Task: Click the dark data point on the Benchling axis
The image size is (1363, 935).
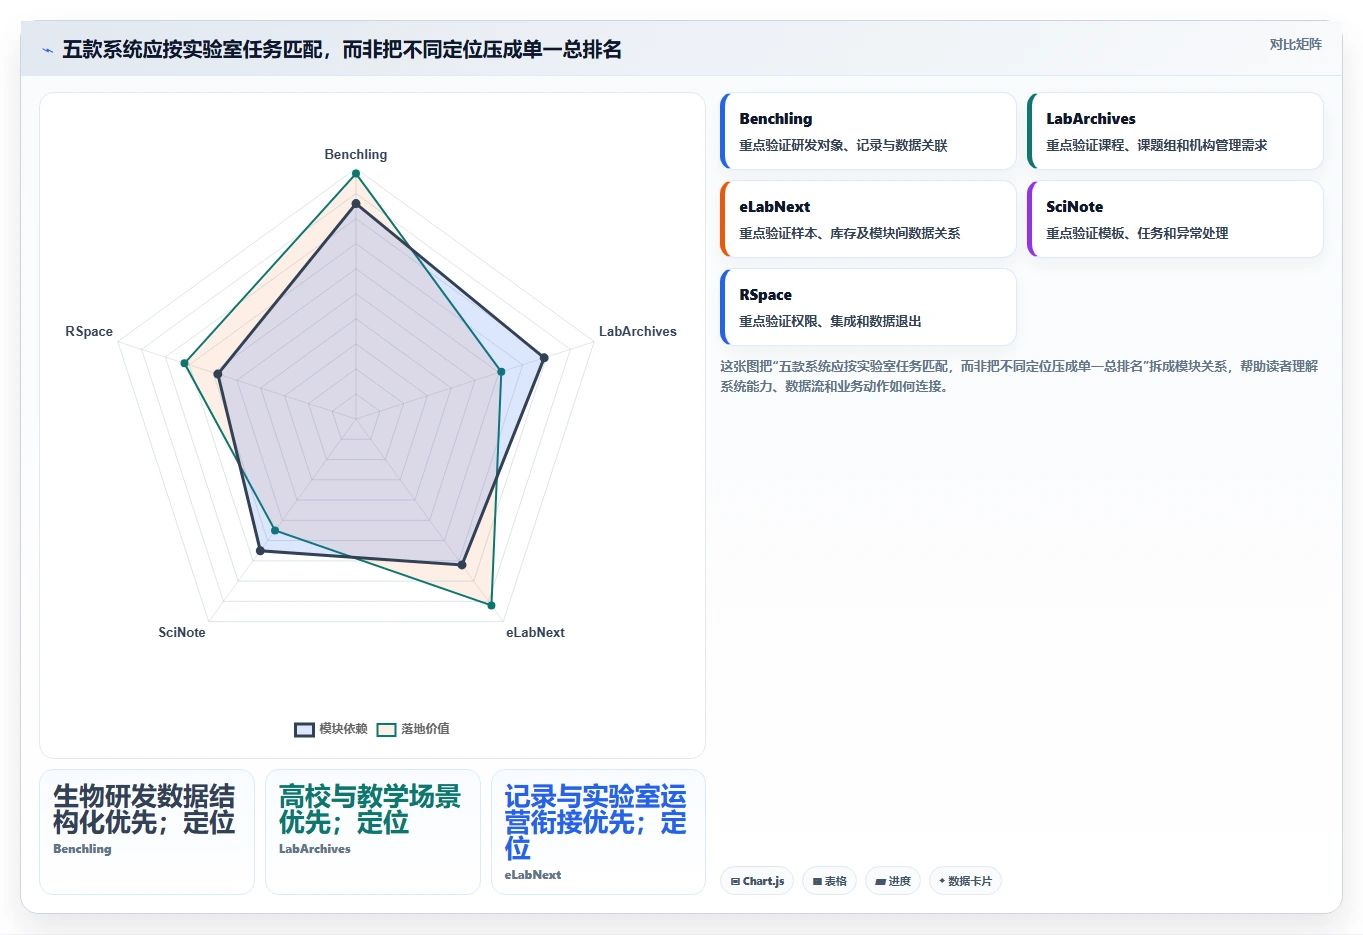Action: point(356,204)
